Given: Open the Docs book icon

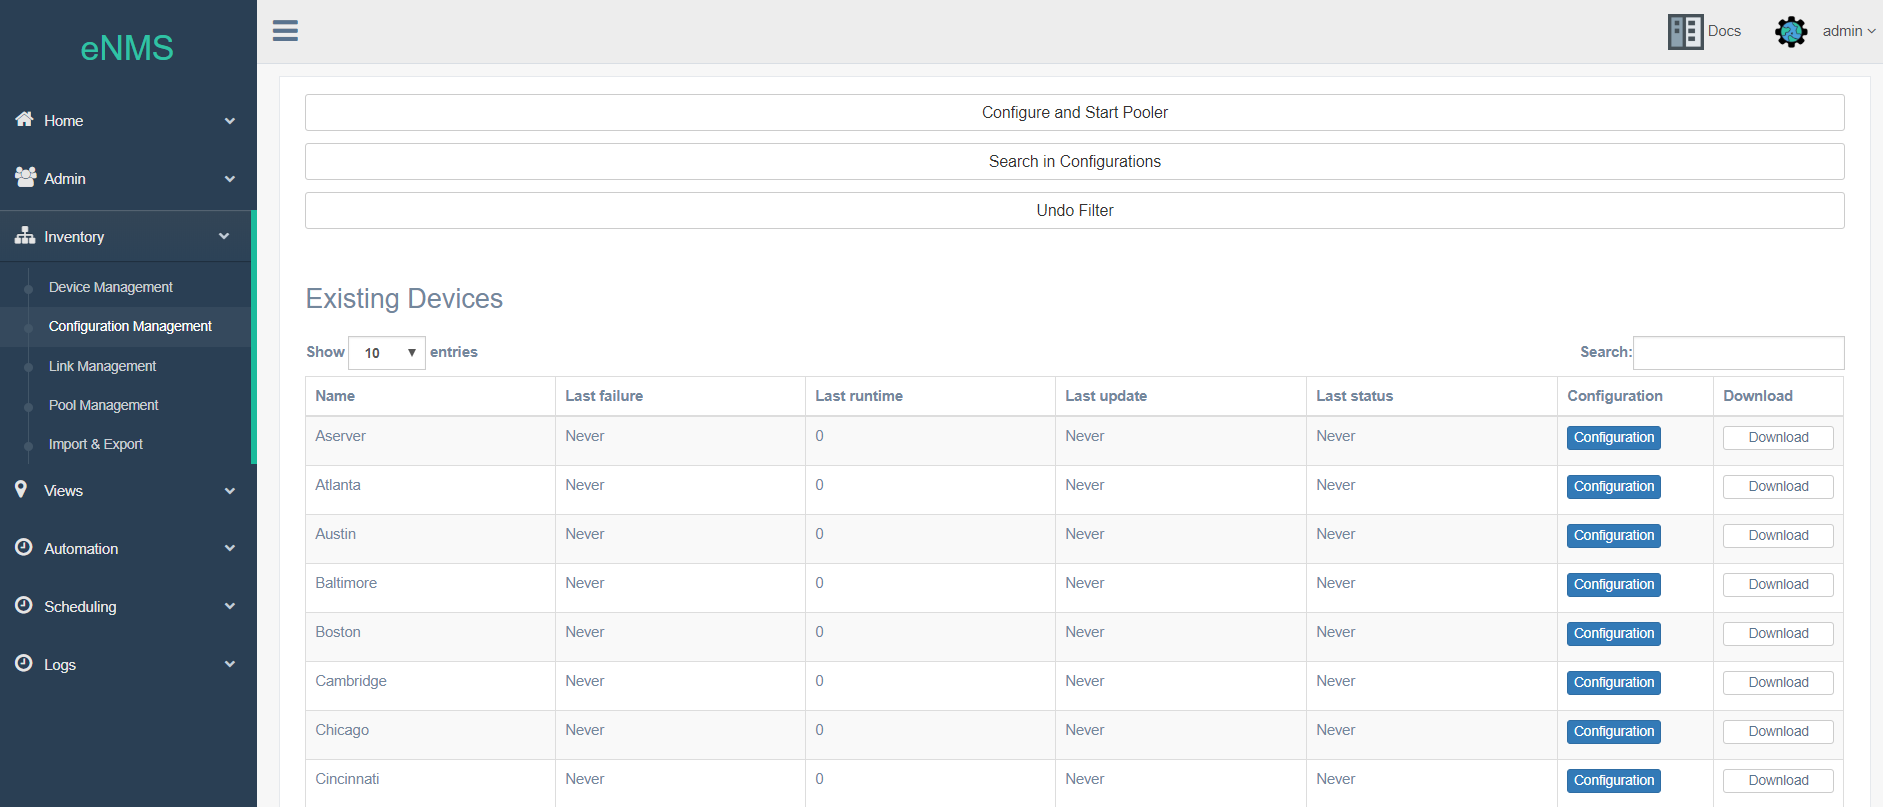Looking at the screenshot, I should point(1685,32).
